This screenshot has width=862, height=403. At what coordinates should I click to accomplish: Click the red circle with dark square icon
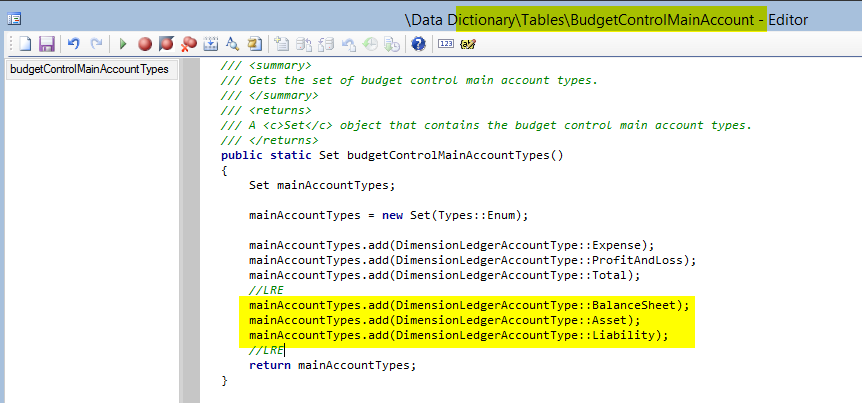165,44
